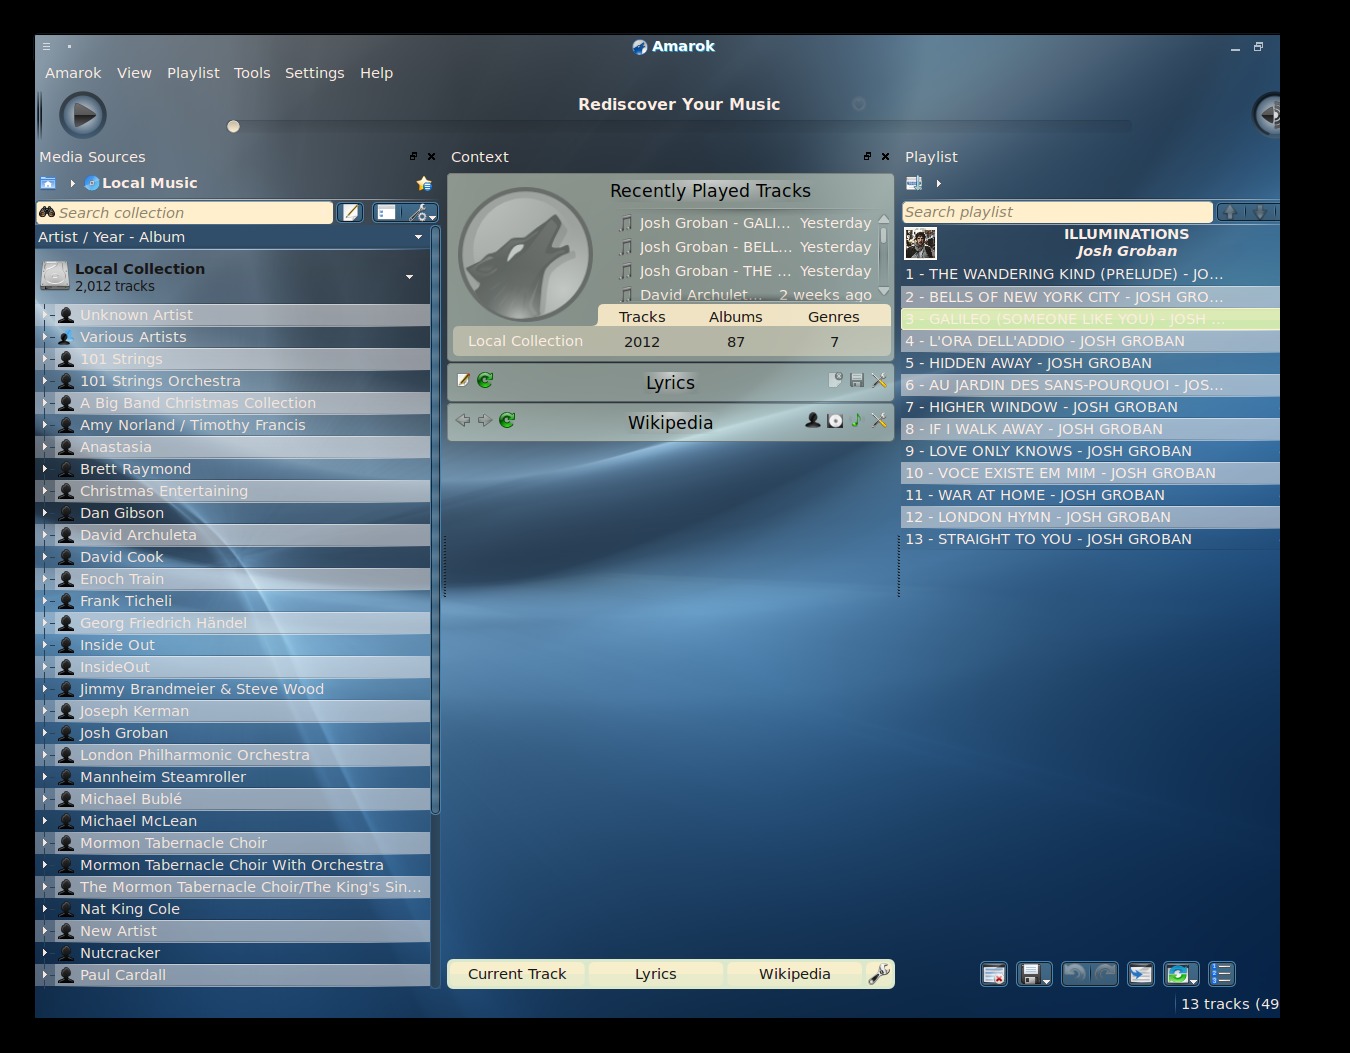Select track 3 Galileo in playlist

point(1090,319)
